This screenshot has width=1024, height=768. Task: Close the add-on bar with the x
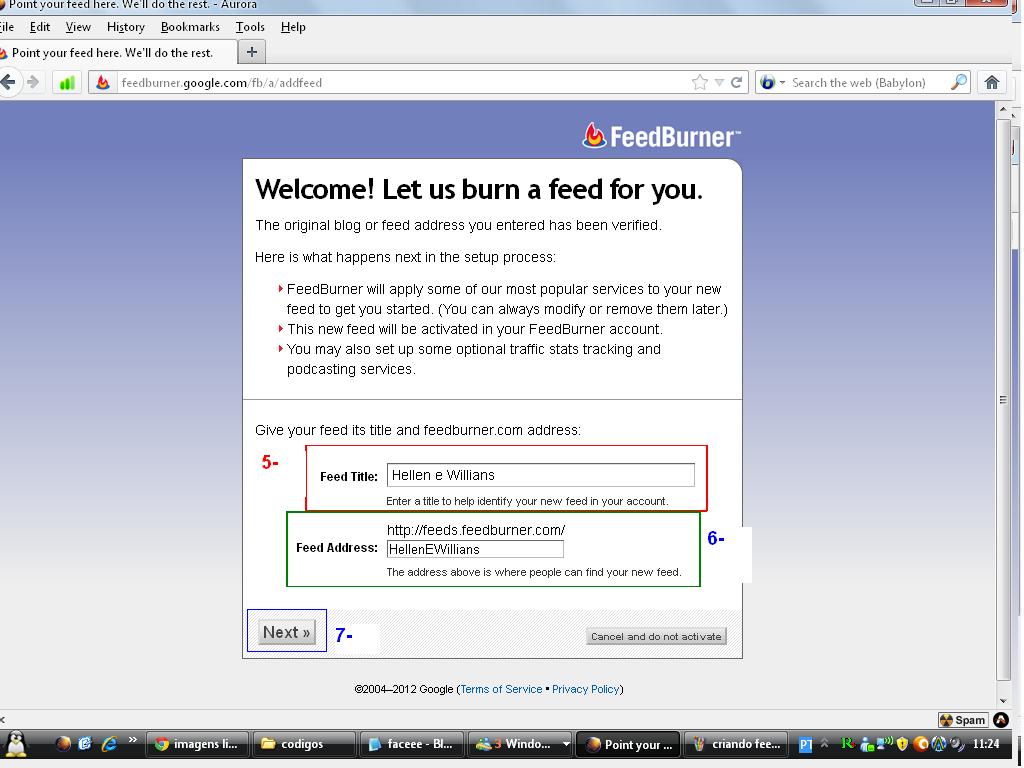click(x=3, y=720)
